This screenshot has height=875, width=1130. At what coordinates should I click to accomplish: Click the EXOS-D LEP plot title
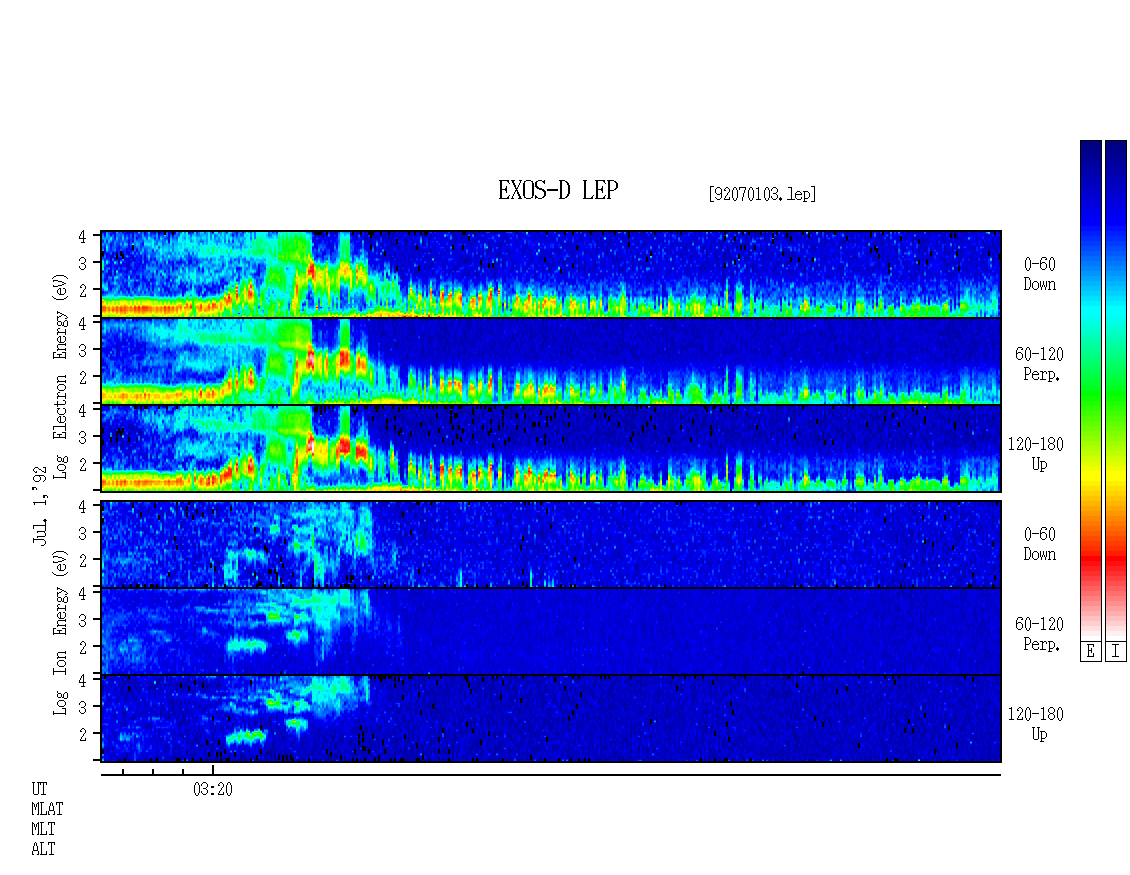coord(558,190)
